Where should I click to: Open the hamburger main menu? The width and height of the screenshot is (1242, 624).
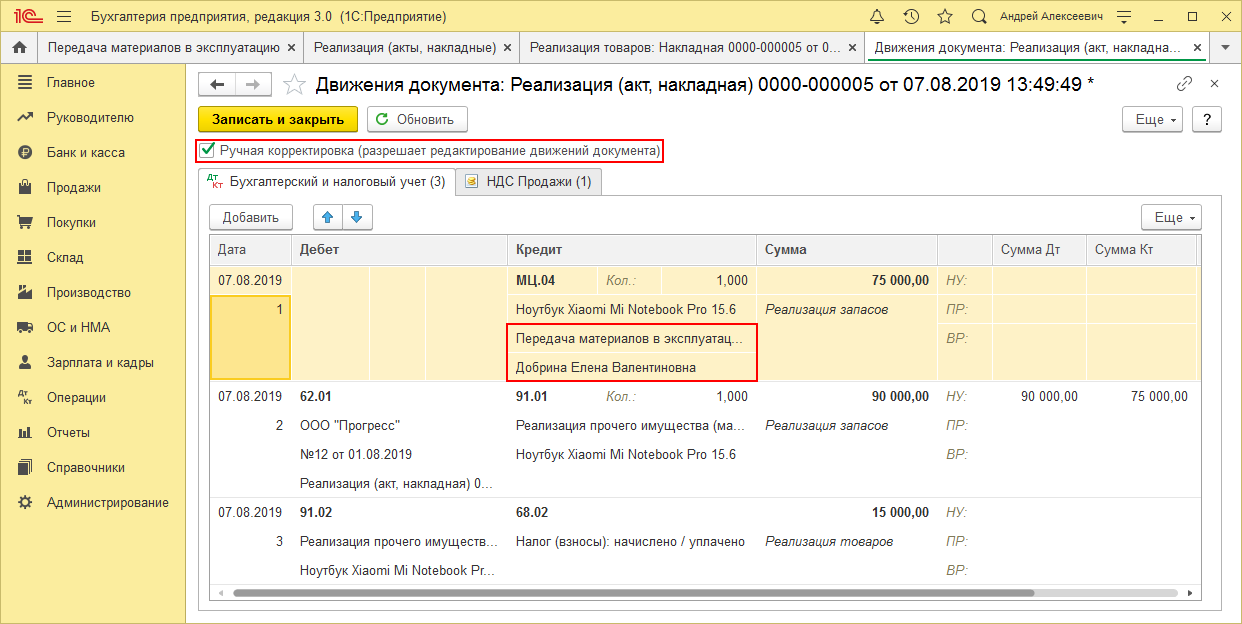tap(65, 17)
